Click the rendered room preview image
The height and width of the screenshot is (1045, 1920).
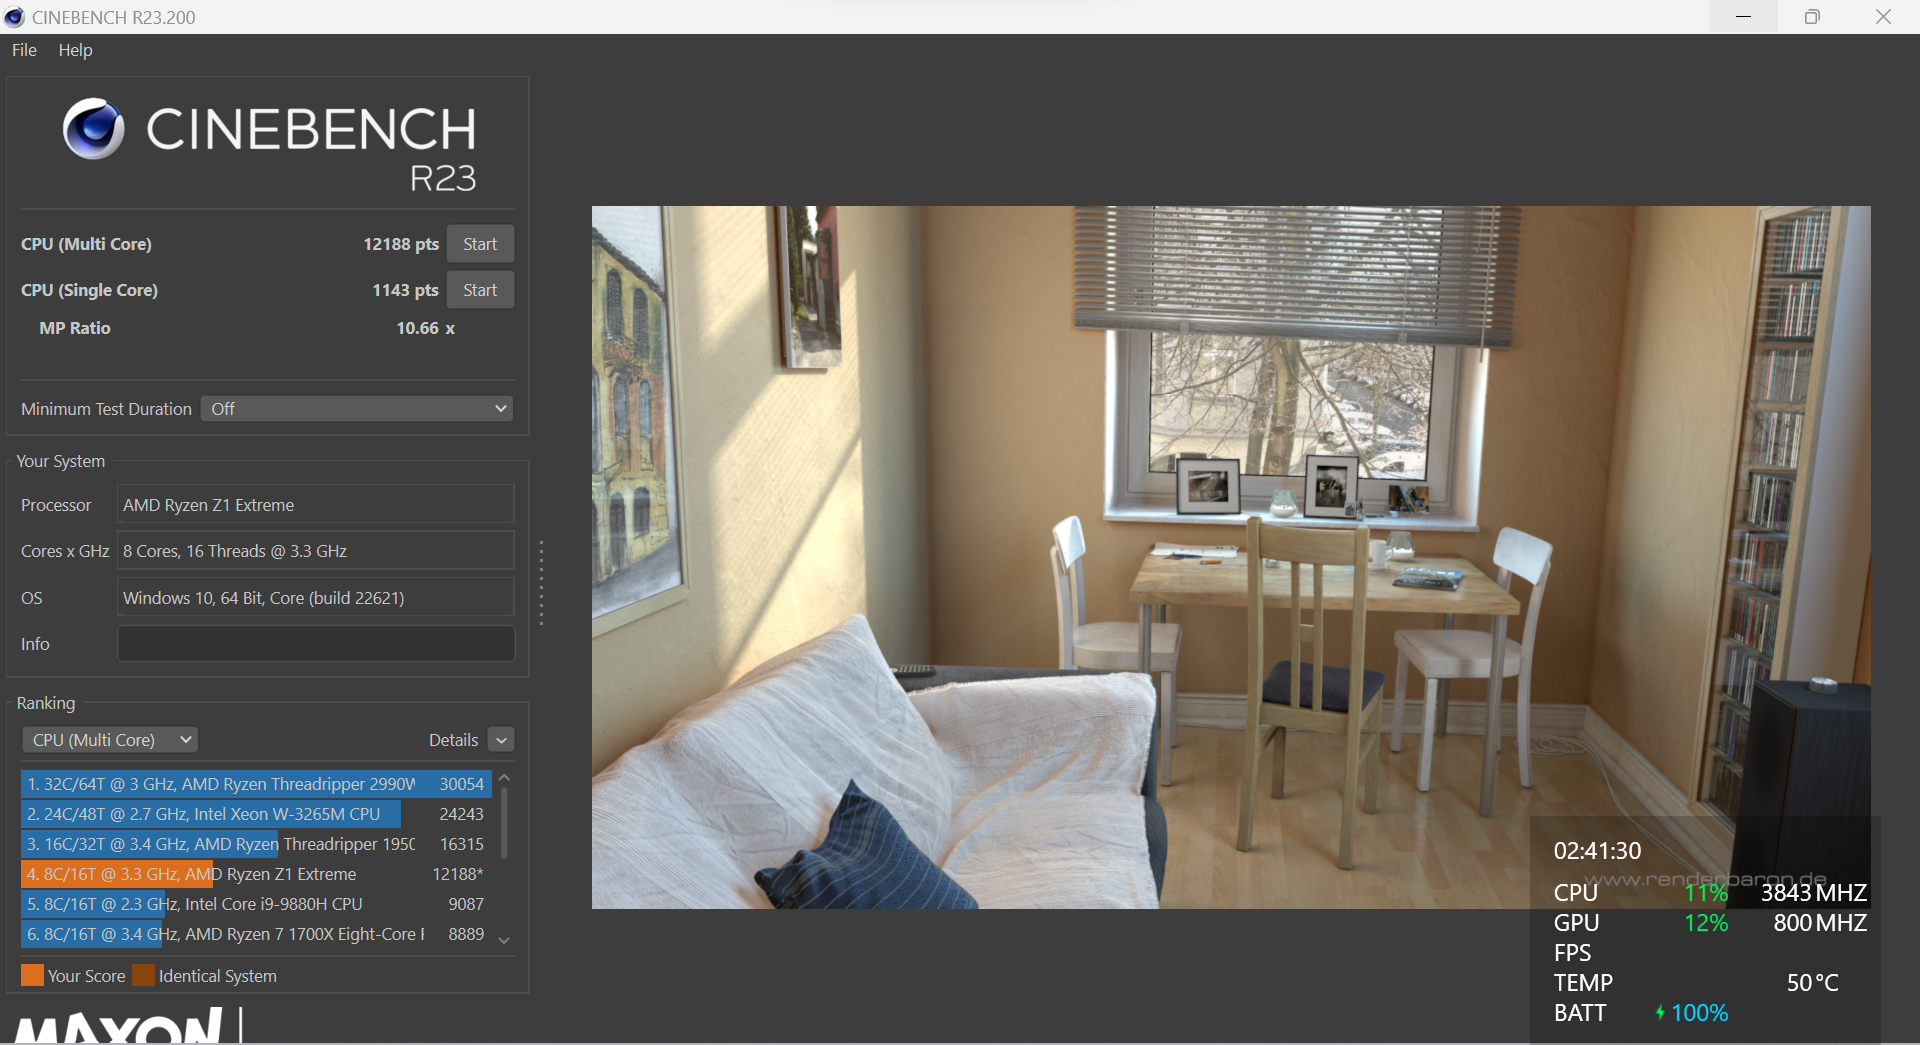[x=1231, y=557]
